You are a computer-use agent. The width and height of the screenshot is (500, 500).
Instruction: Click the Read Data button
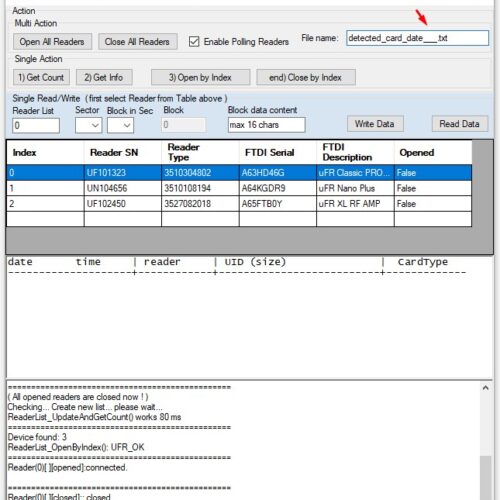click(x=460, y=124)
